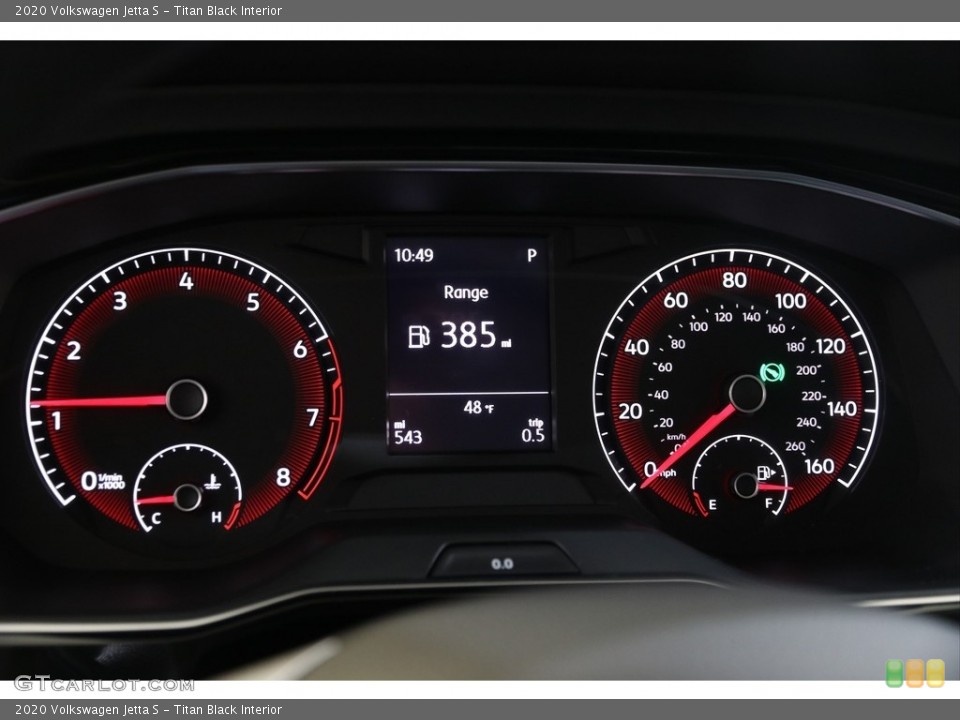960x720 pixels.
Task: Click the Range label on the center display
Action: pyautogui.click(x=466, y=293)
